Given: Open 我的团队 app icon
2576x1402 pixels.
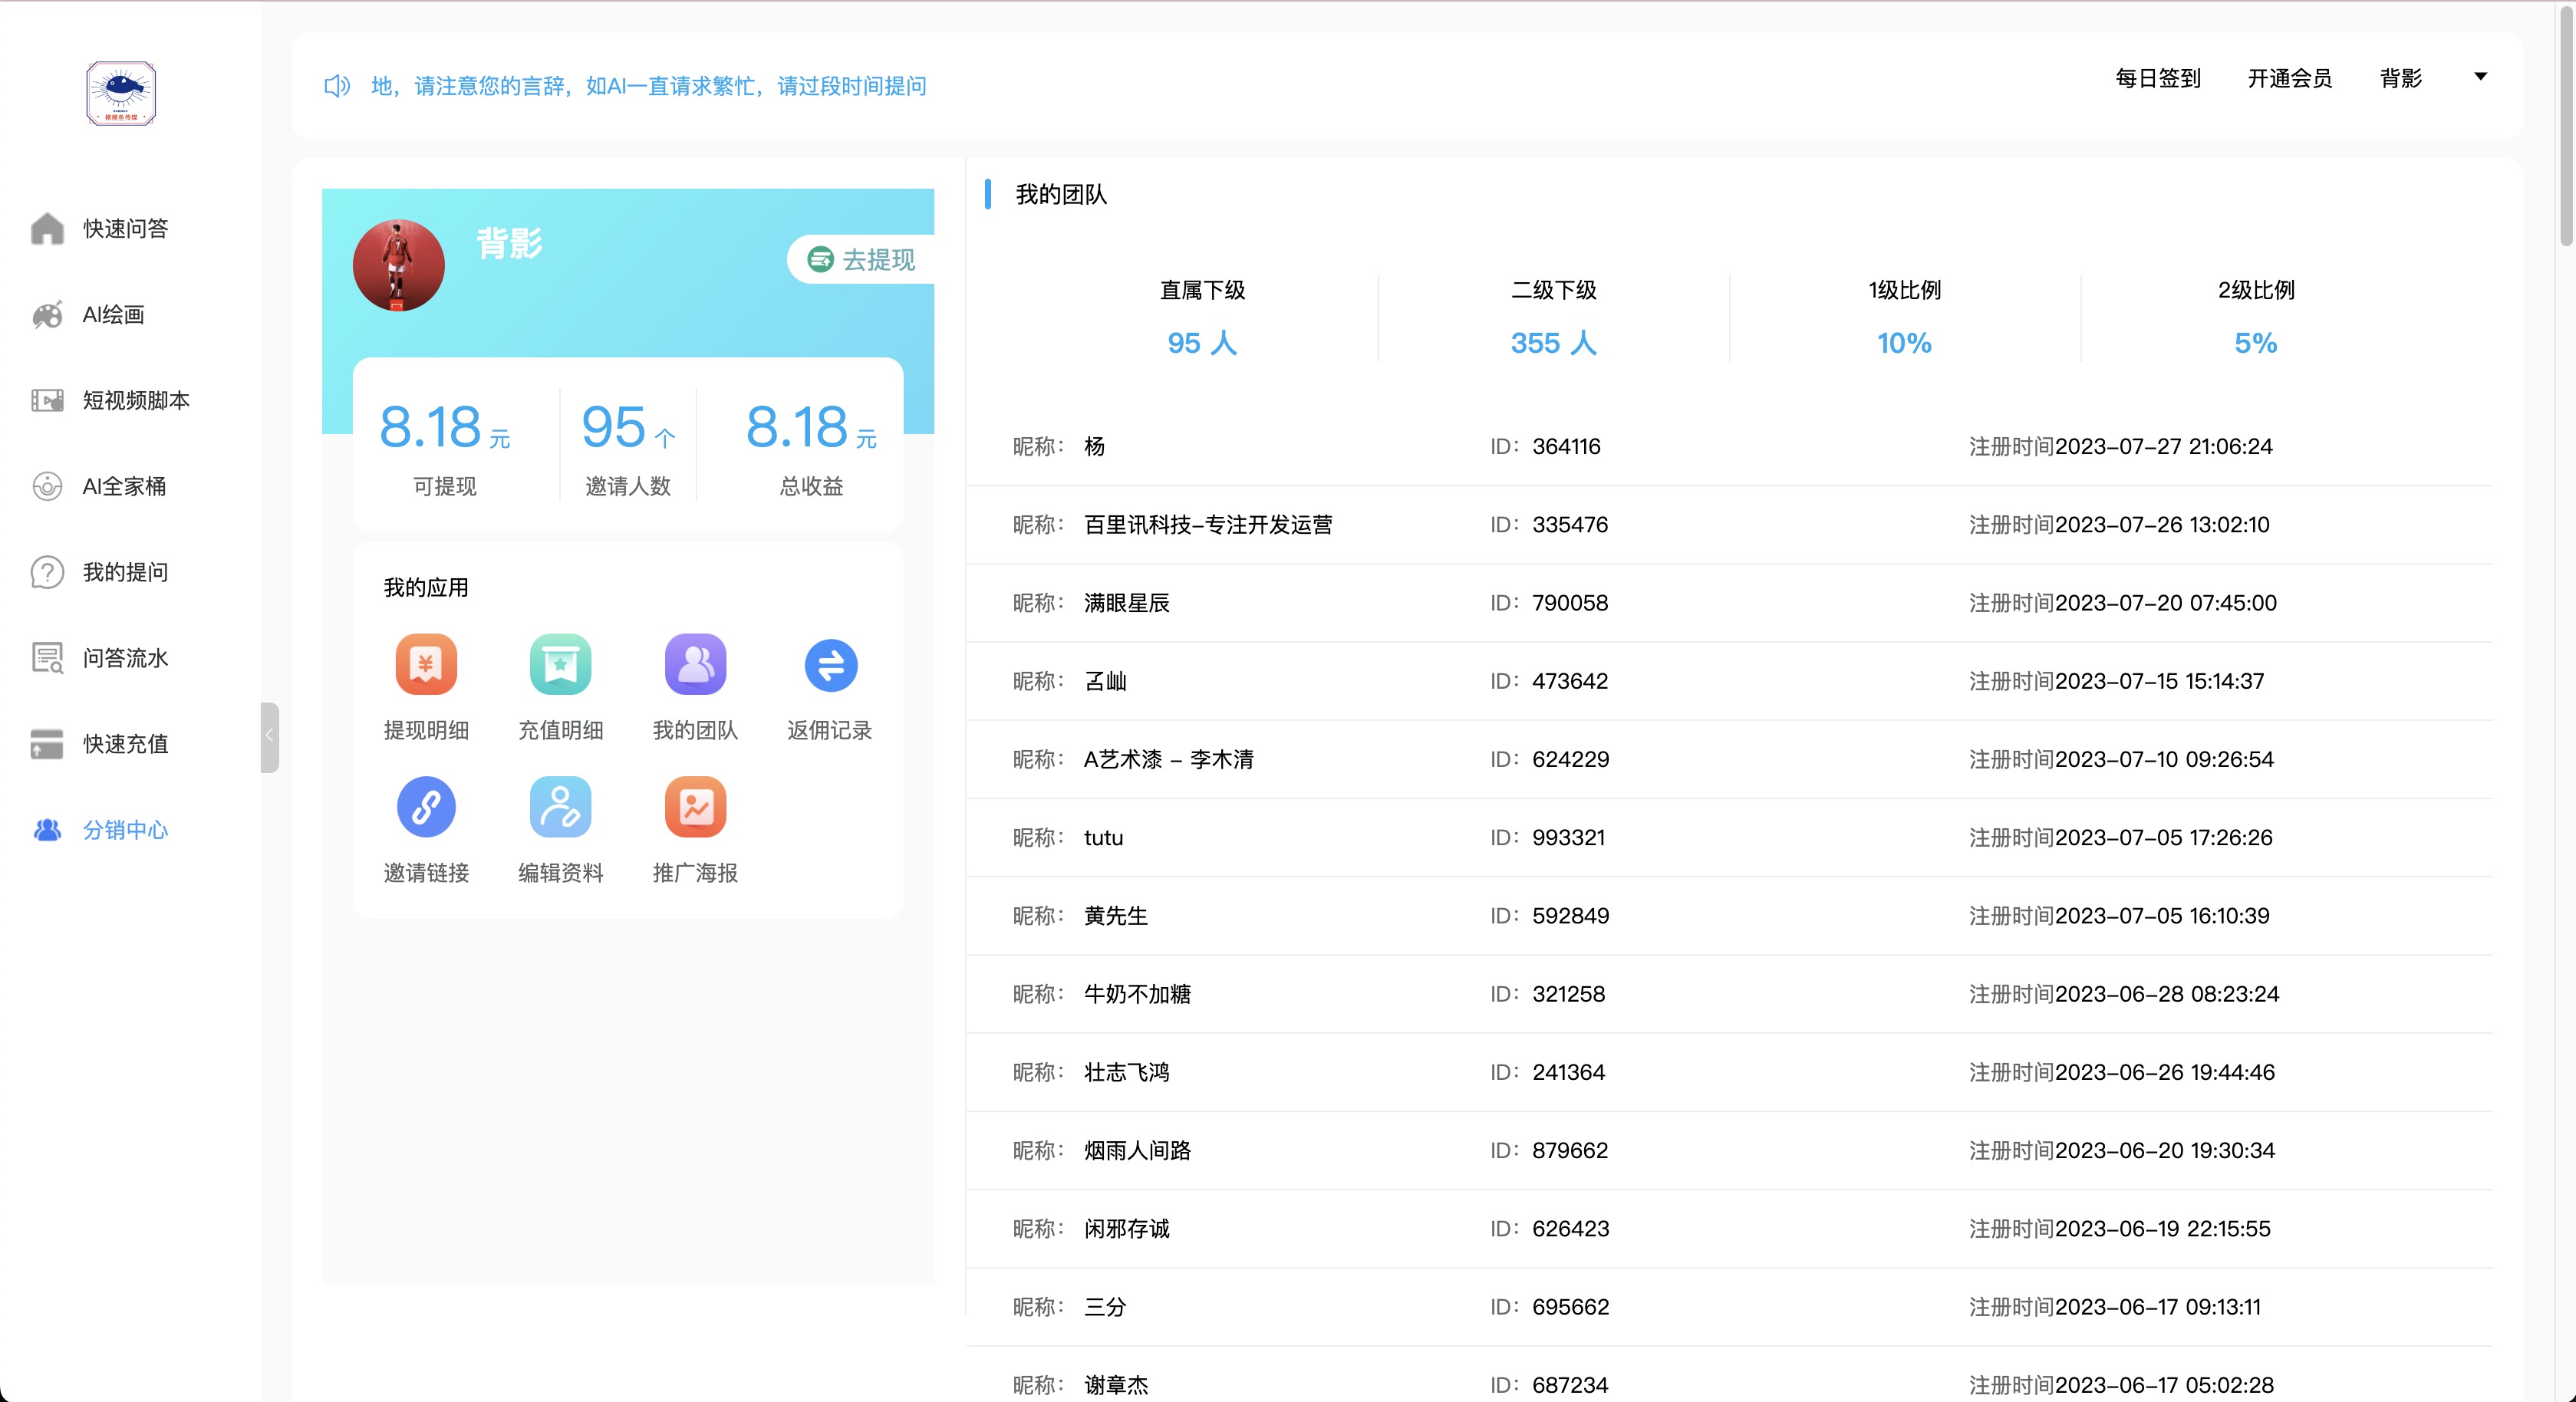Looking at the screenshot, I should (695, 664).
